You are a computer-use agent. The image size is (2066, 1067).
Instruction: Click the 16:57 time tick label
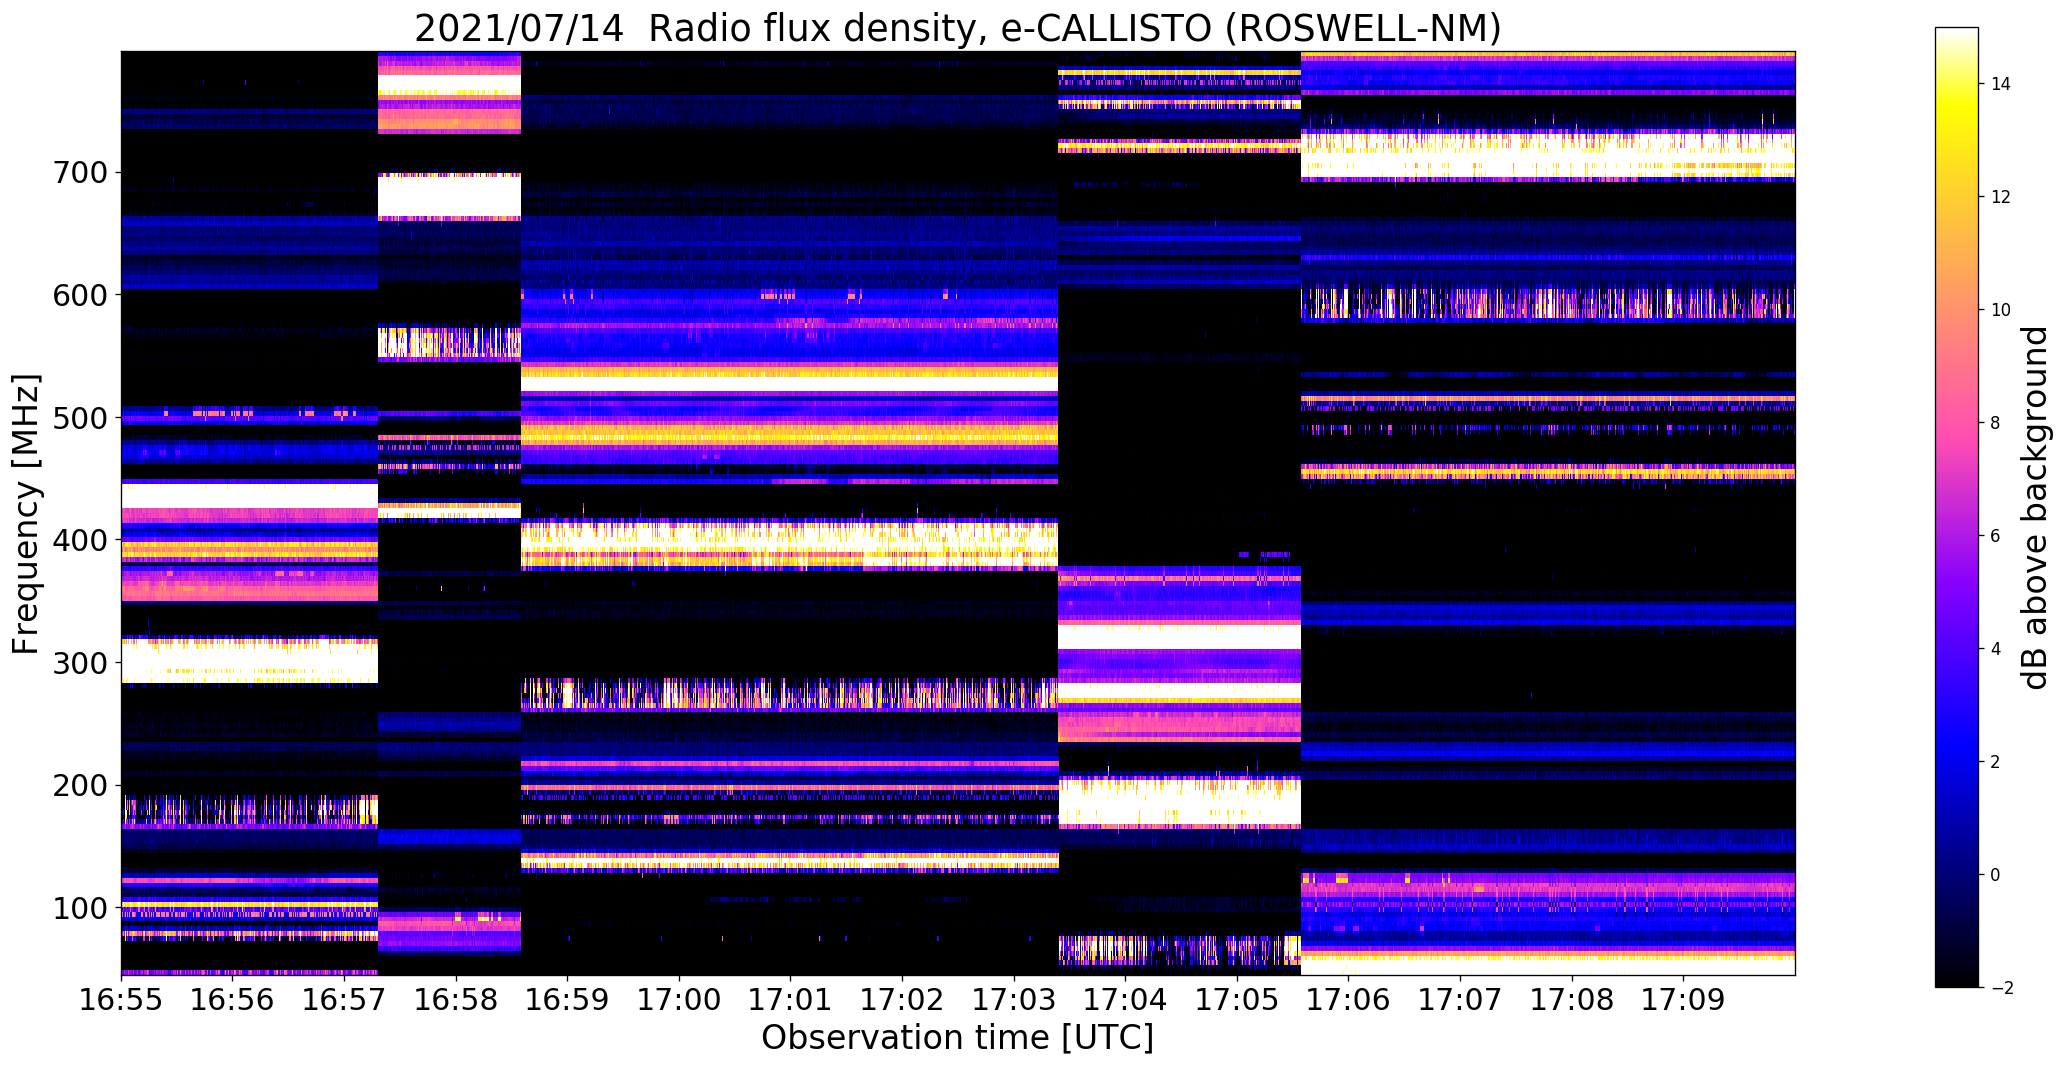point(344,1000)
